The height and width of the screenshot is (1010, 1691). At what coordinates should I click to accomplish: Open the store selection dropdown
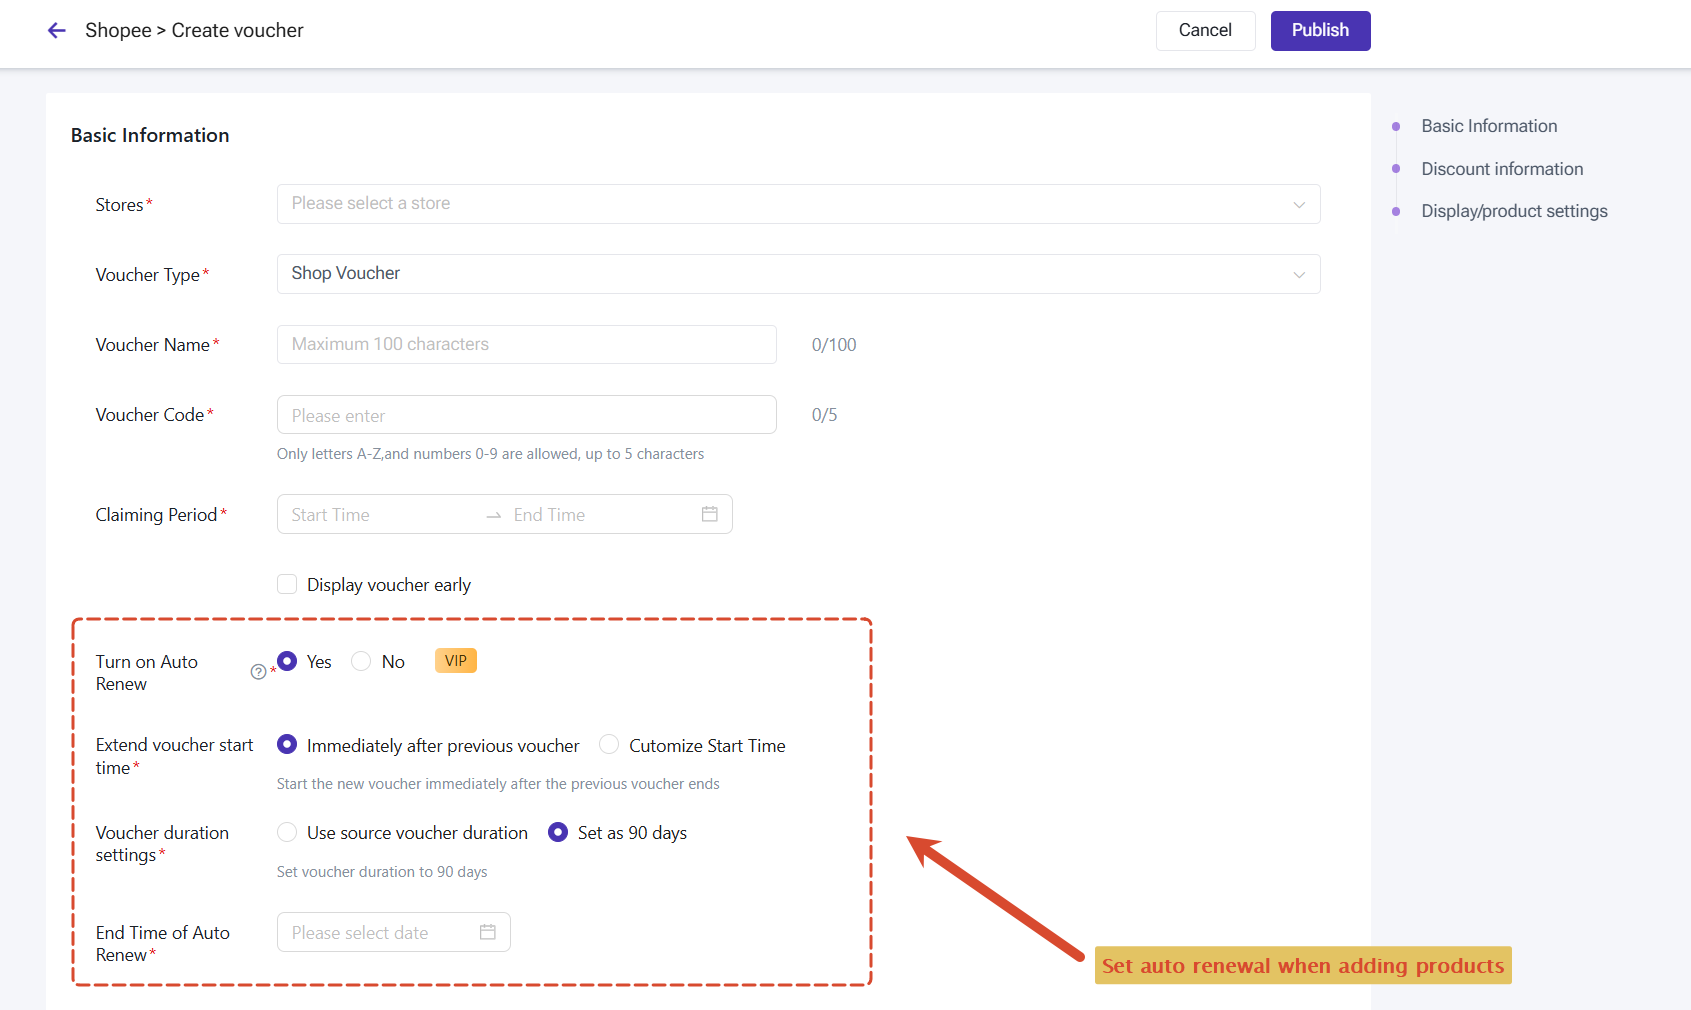[798, 204]
